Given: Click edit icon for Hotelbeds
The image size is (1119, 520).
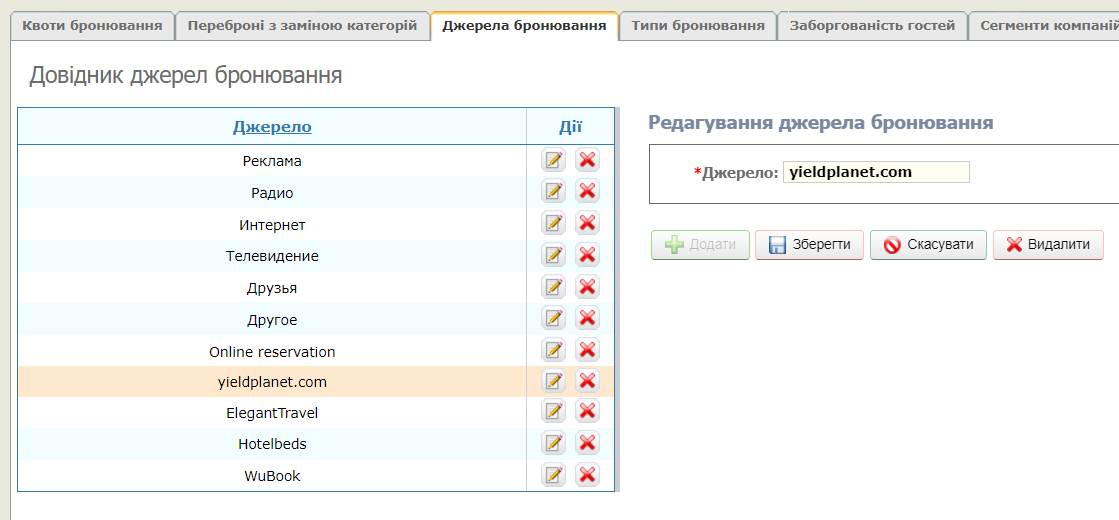Looking at the screenshot, I should [x=553, y=444].
